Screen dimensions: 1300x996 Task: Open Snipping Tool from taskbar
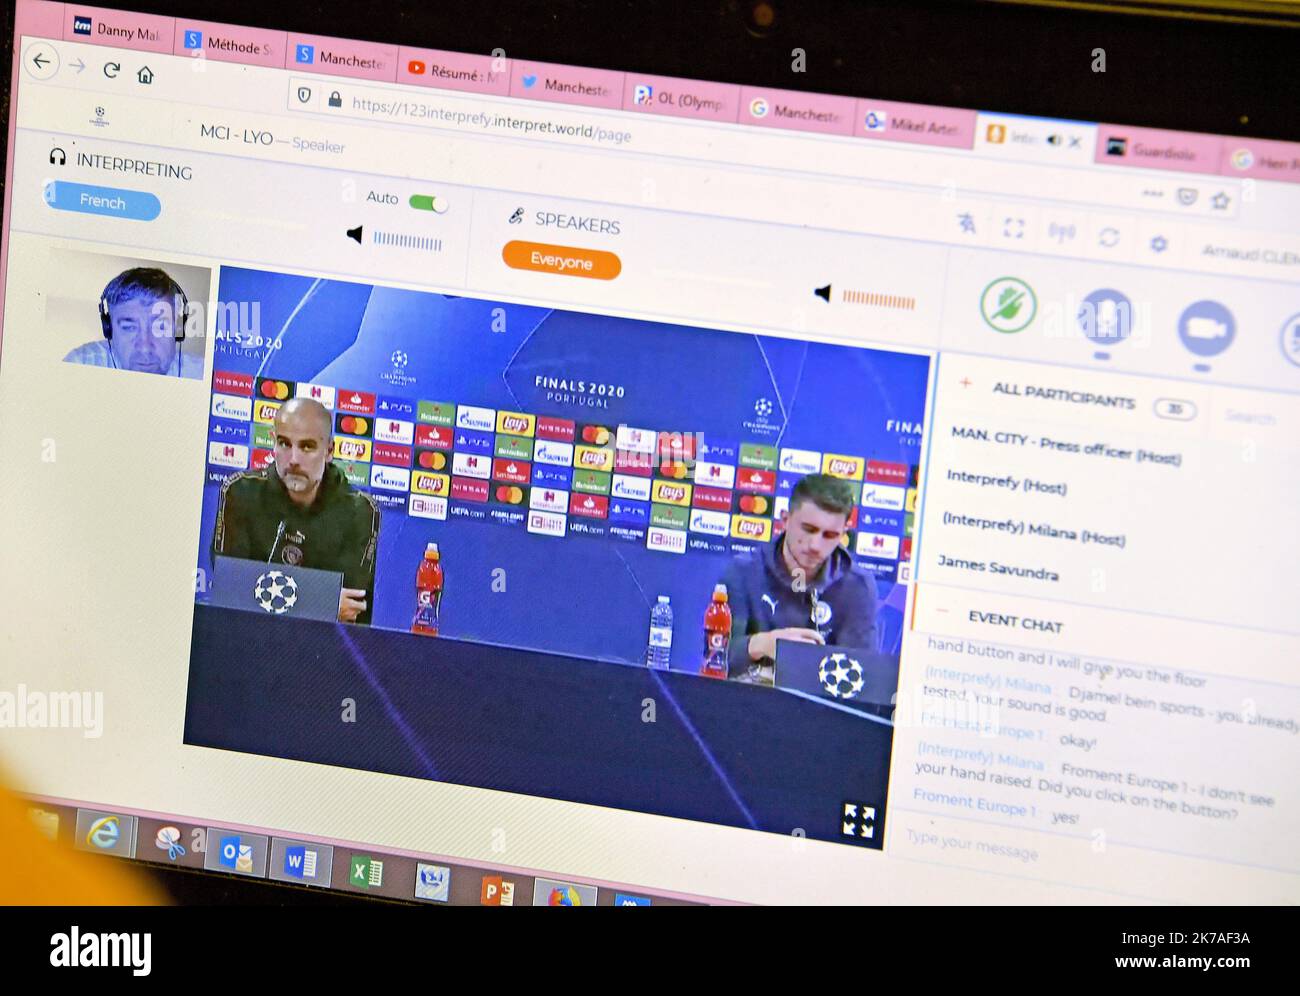pyautogui.click(x=170, y=842)
